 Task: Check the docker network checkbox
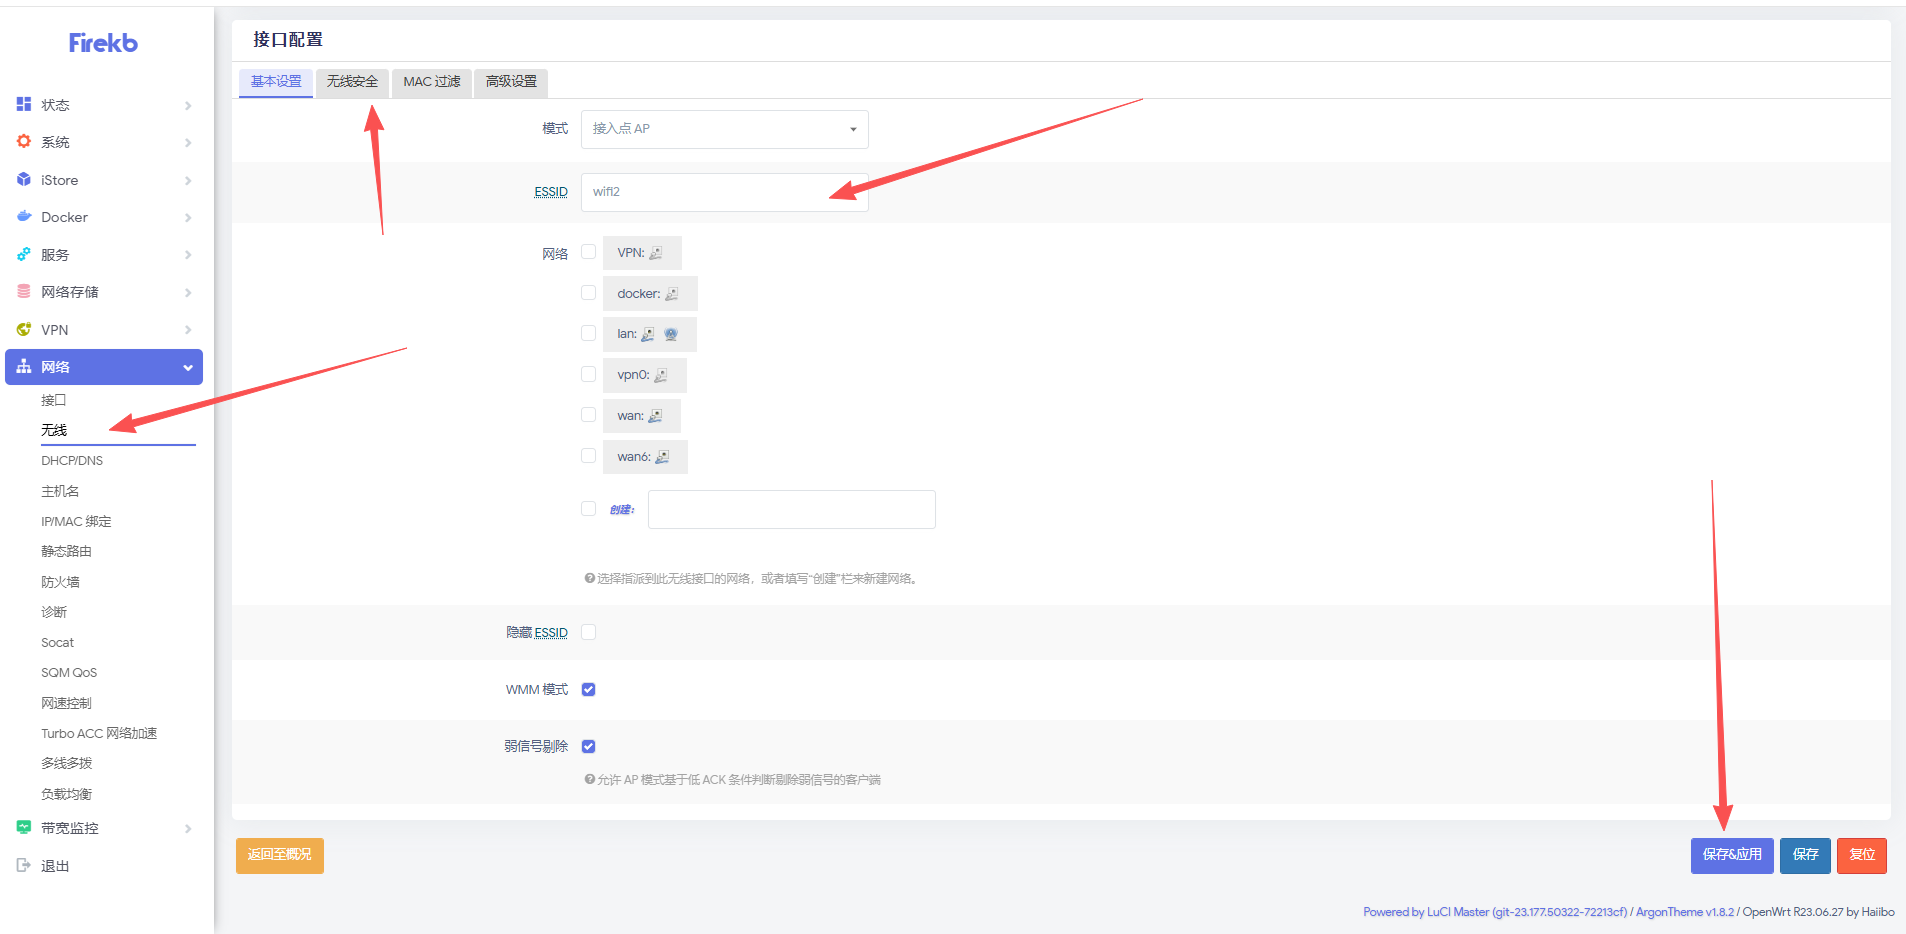pos(588,293)
